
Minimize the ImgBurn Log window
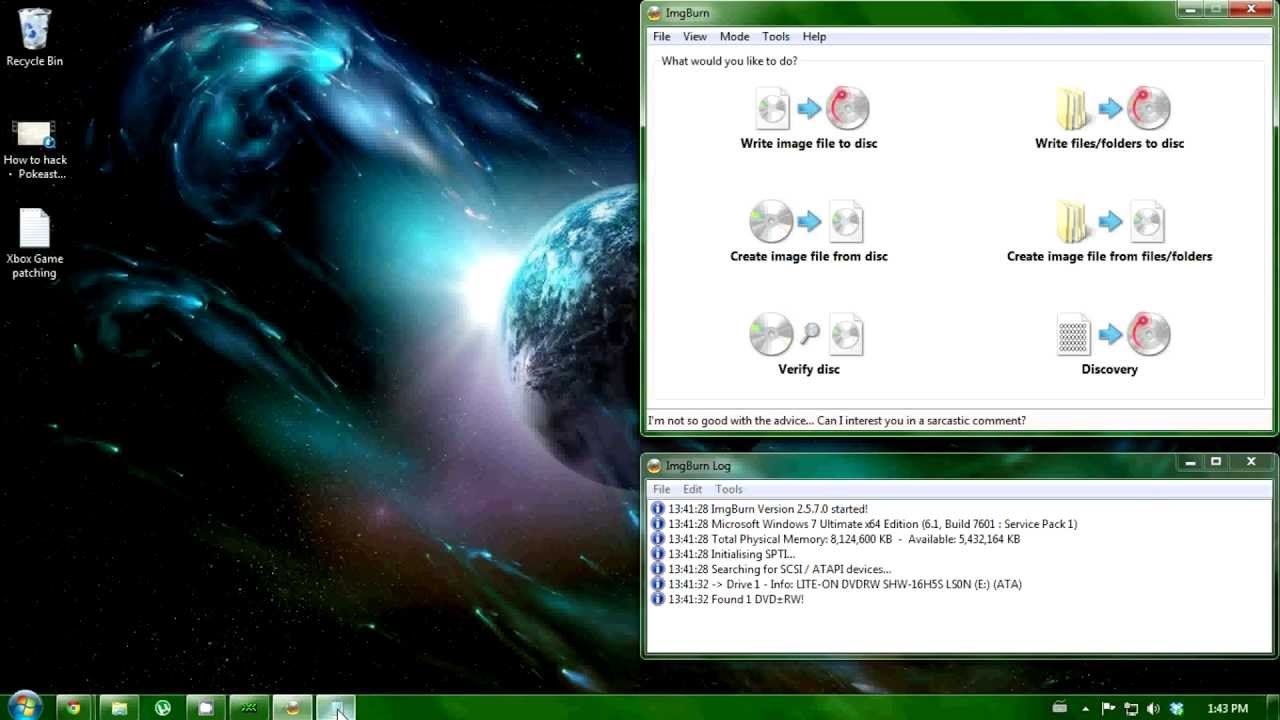[x=1190, y=462]
